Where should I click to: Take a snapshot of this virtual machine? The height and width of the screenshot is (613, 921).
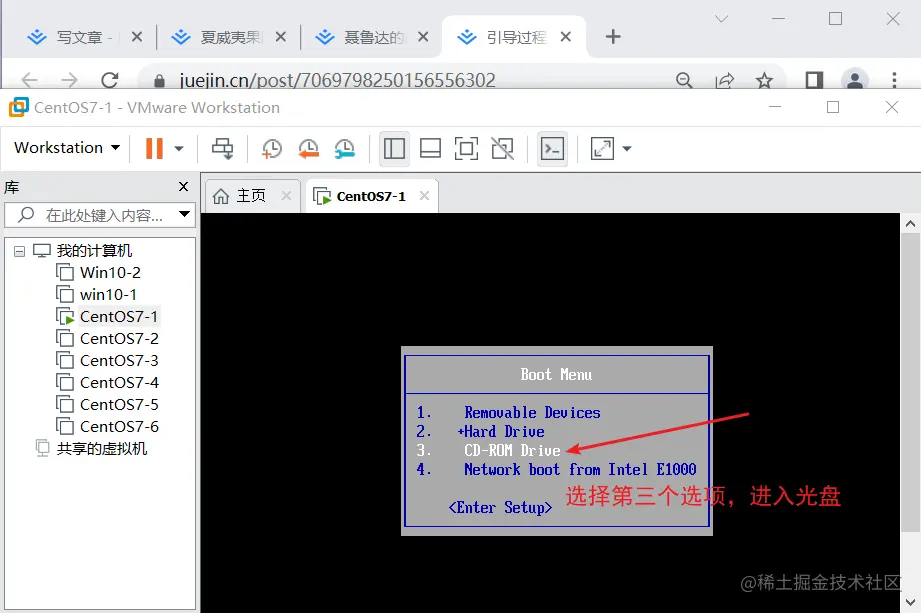[272, 149]
